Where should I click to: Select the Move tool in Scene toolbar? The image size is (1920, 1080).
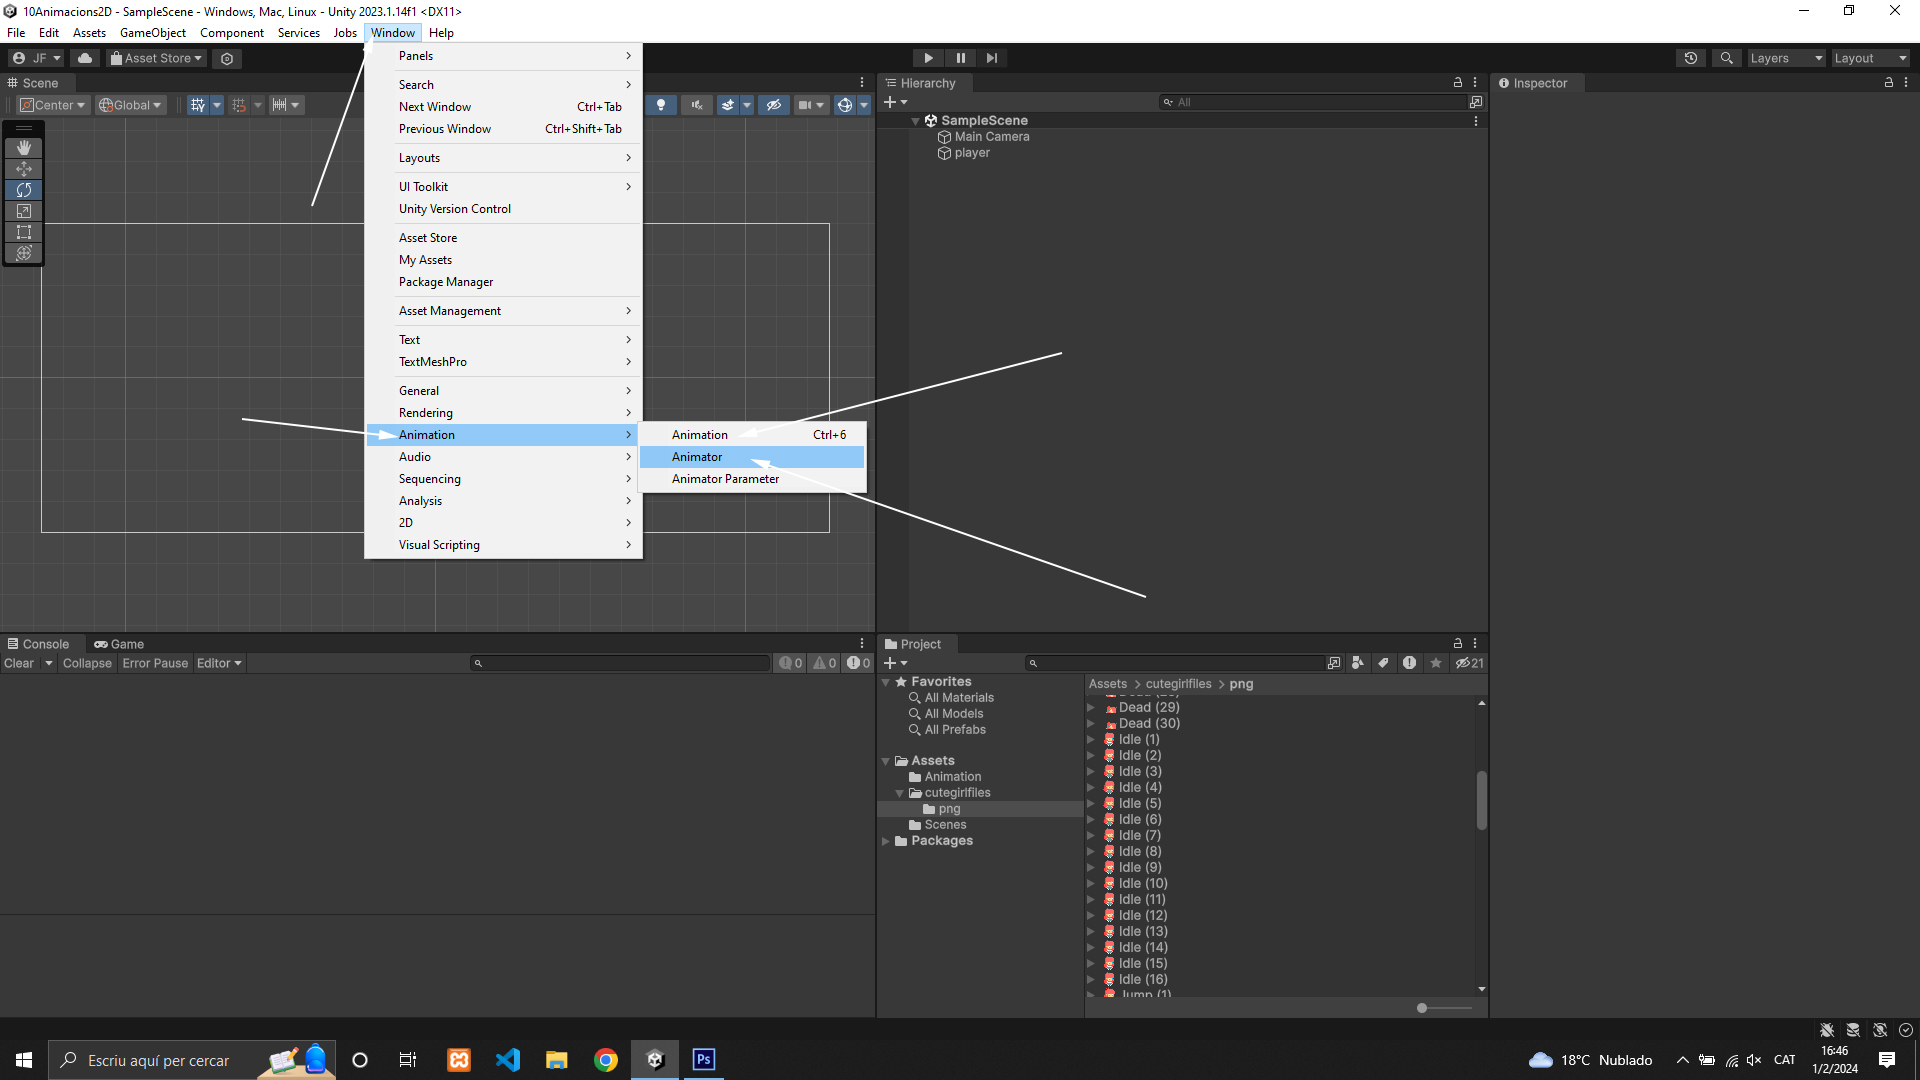(x=24, y=169)
